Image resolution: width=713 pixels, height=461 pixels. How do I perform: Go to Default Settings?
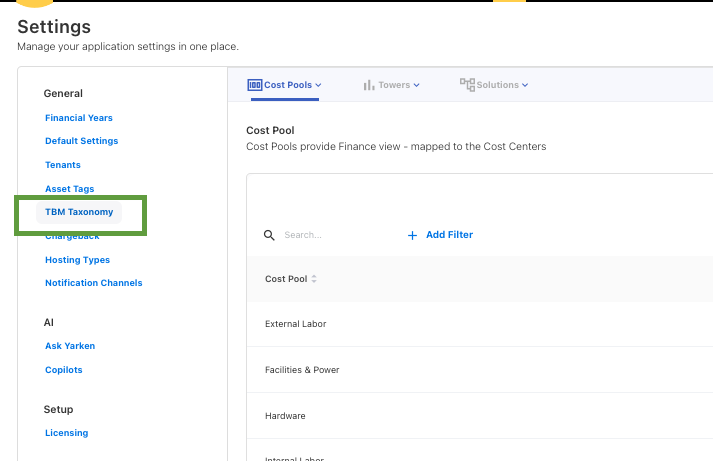click(x=81, y=141)
